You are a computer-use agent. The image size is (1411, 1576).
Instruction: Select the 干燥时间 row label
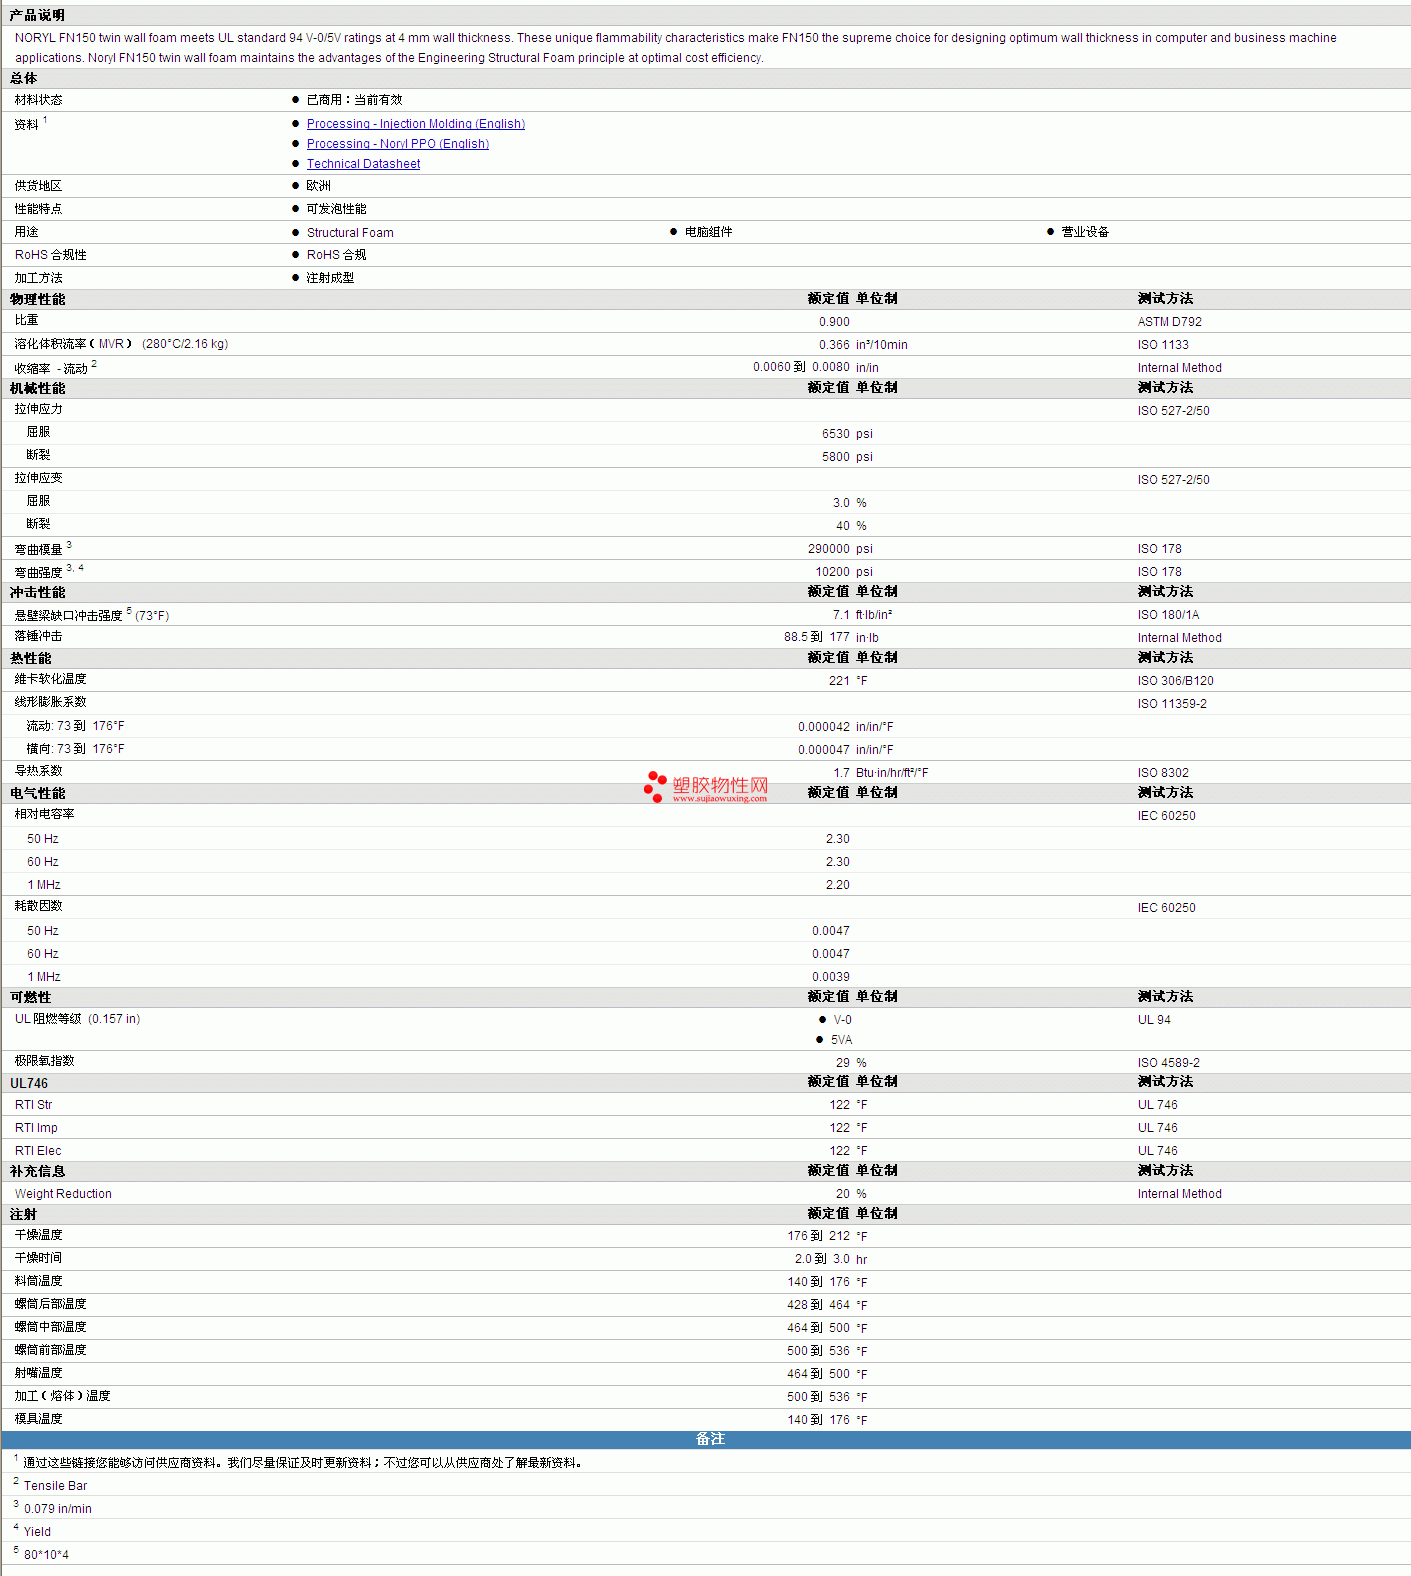tap(38, 1258)
